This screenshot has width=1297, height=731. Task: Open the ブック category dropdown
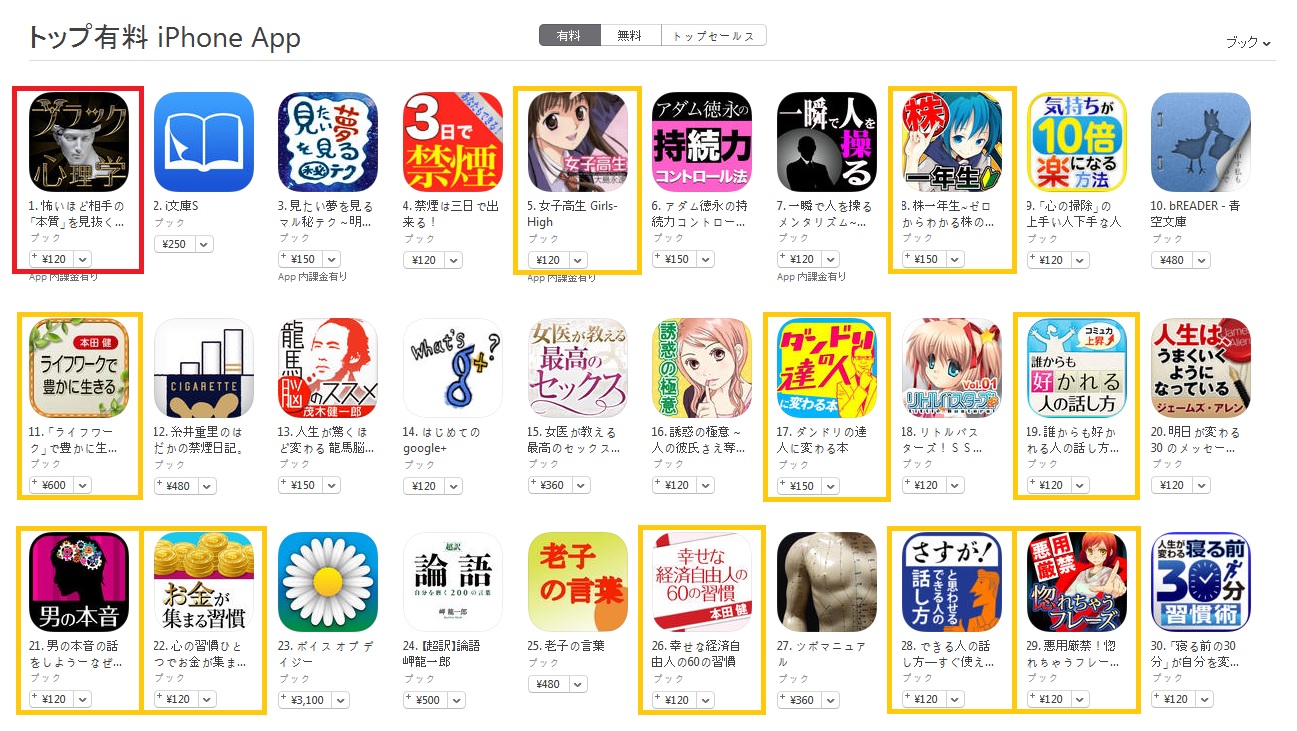tap(1248, 43)
